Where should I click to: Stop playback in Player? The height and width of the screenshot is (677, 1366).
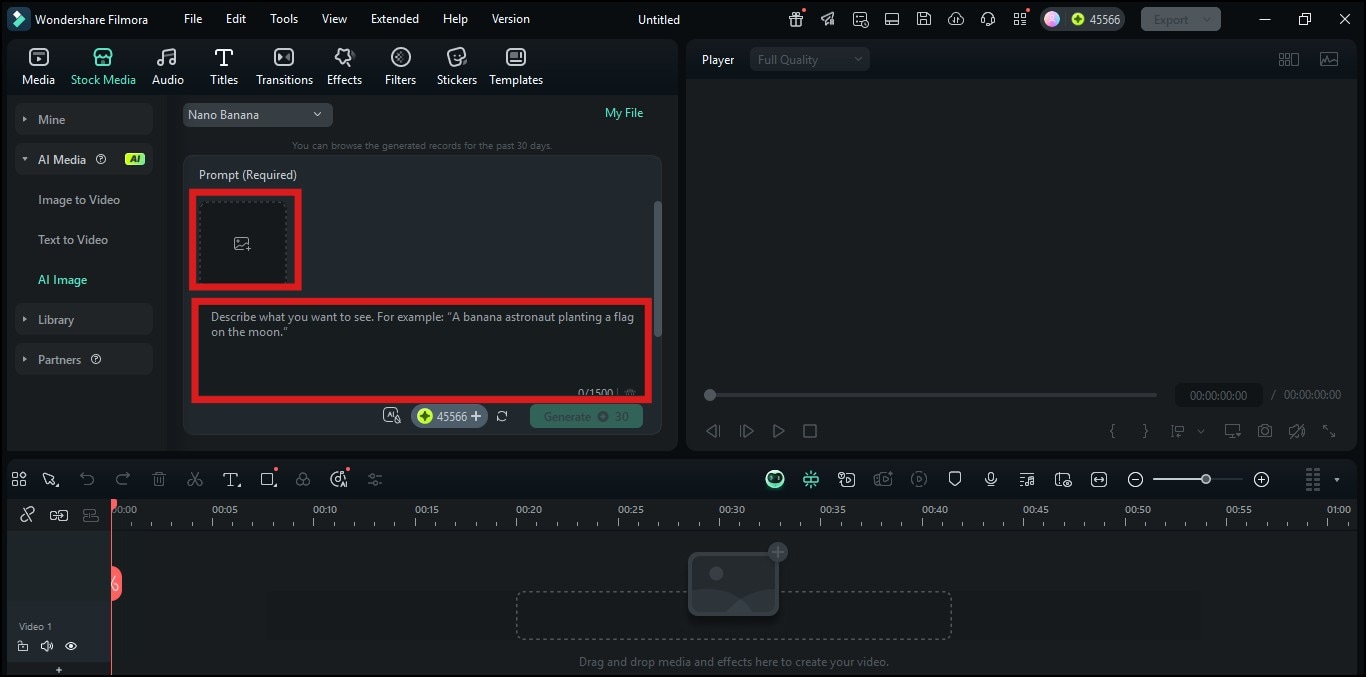[x=810, y=431]
